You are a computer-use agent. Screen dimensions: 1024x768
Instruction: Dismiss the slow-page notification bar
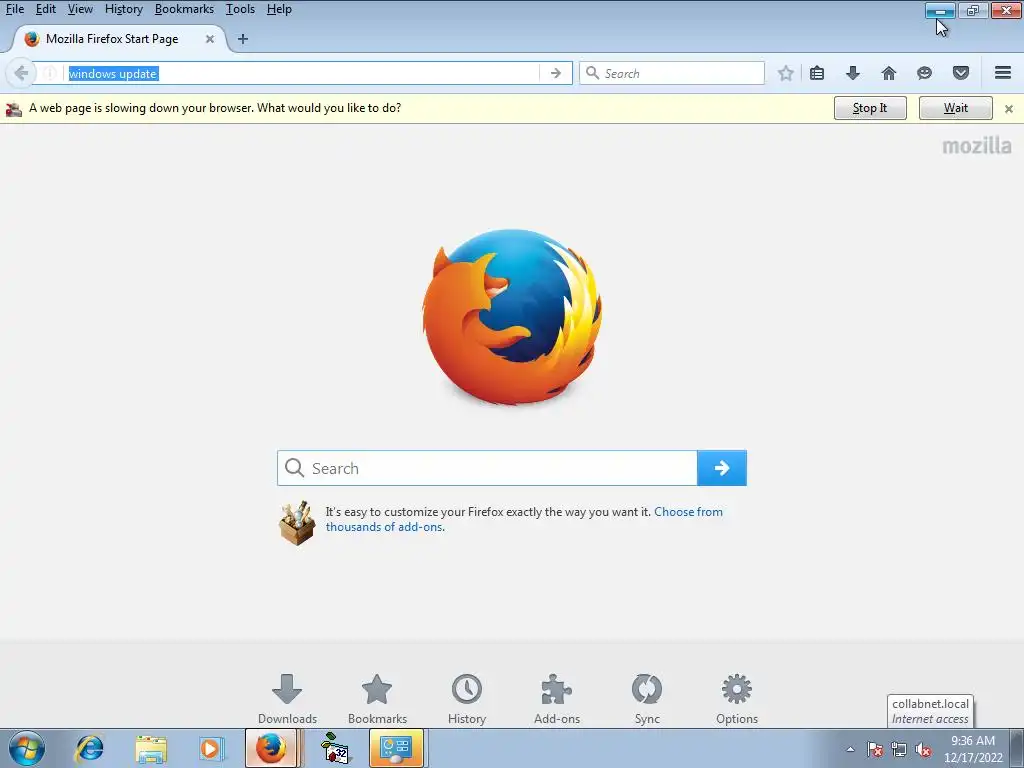click(x=1009, y=109)
